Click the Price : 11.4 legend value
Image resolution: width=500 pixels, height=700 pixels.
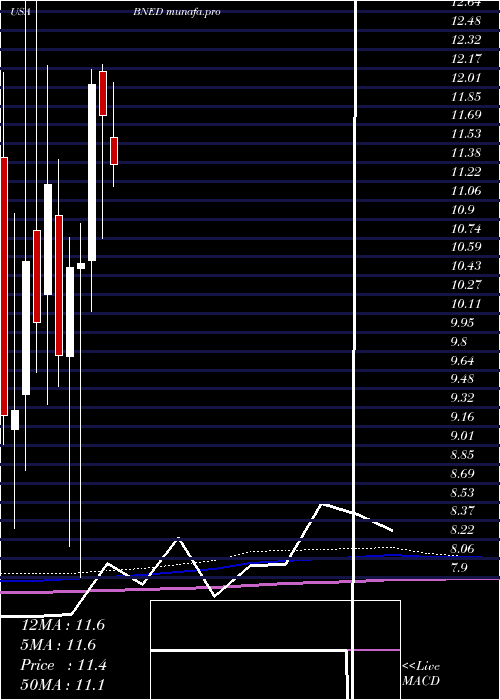coord(63,665)
